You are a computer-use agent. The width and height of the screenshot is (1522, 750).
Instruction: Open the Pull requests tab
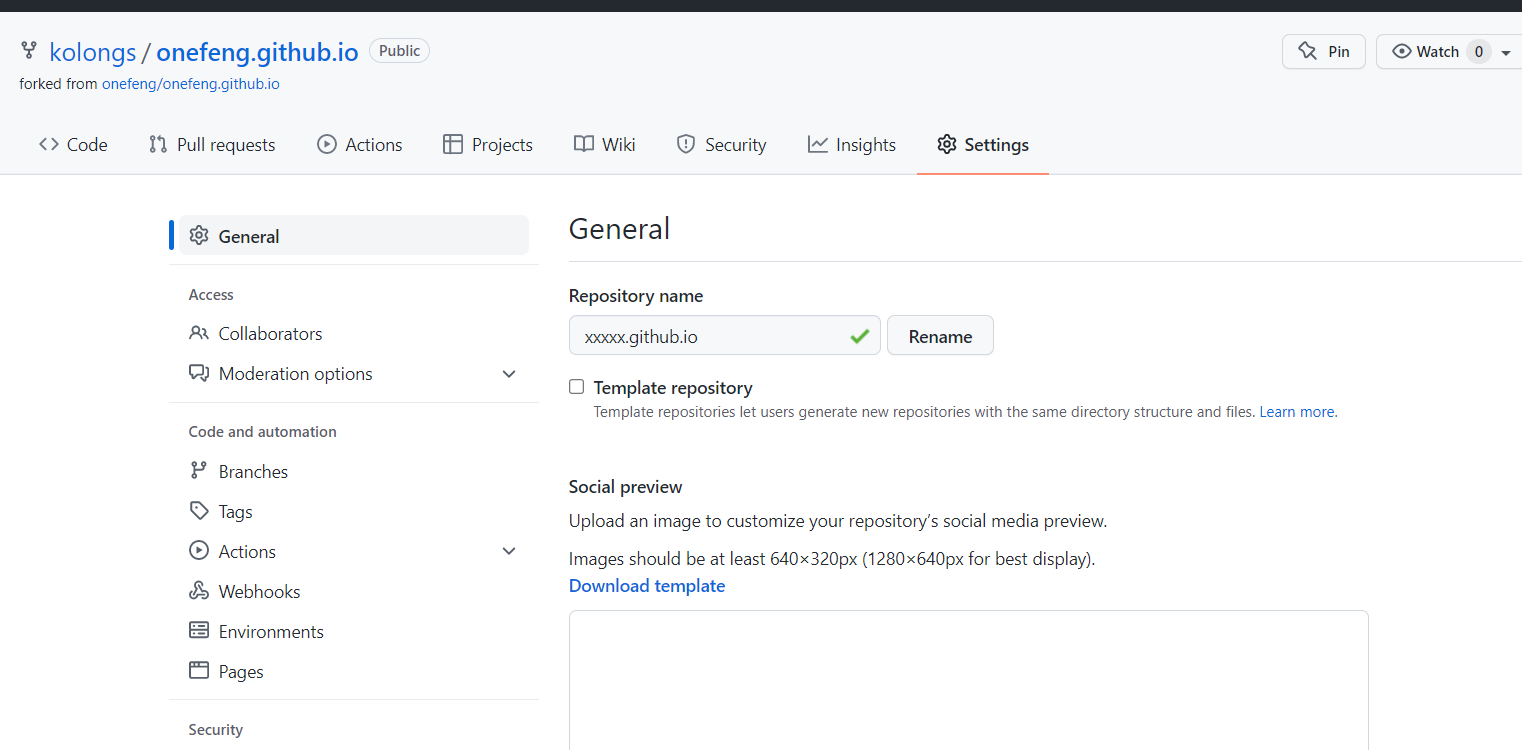(x=212, y=145)
